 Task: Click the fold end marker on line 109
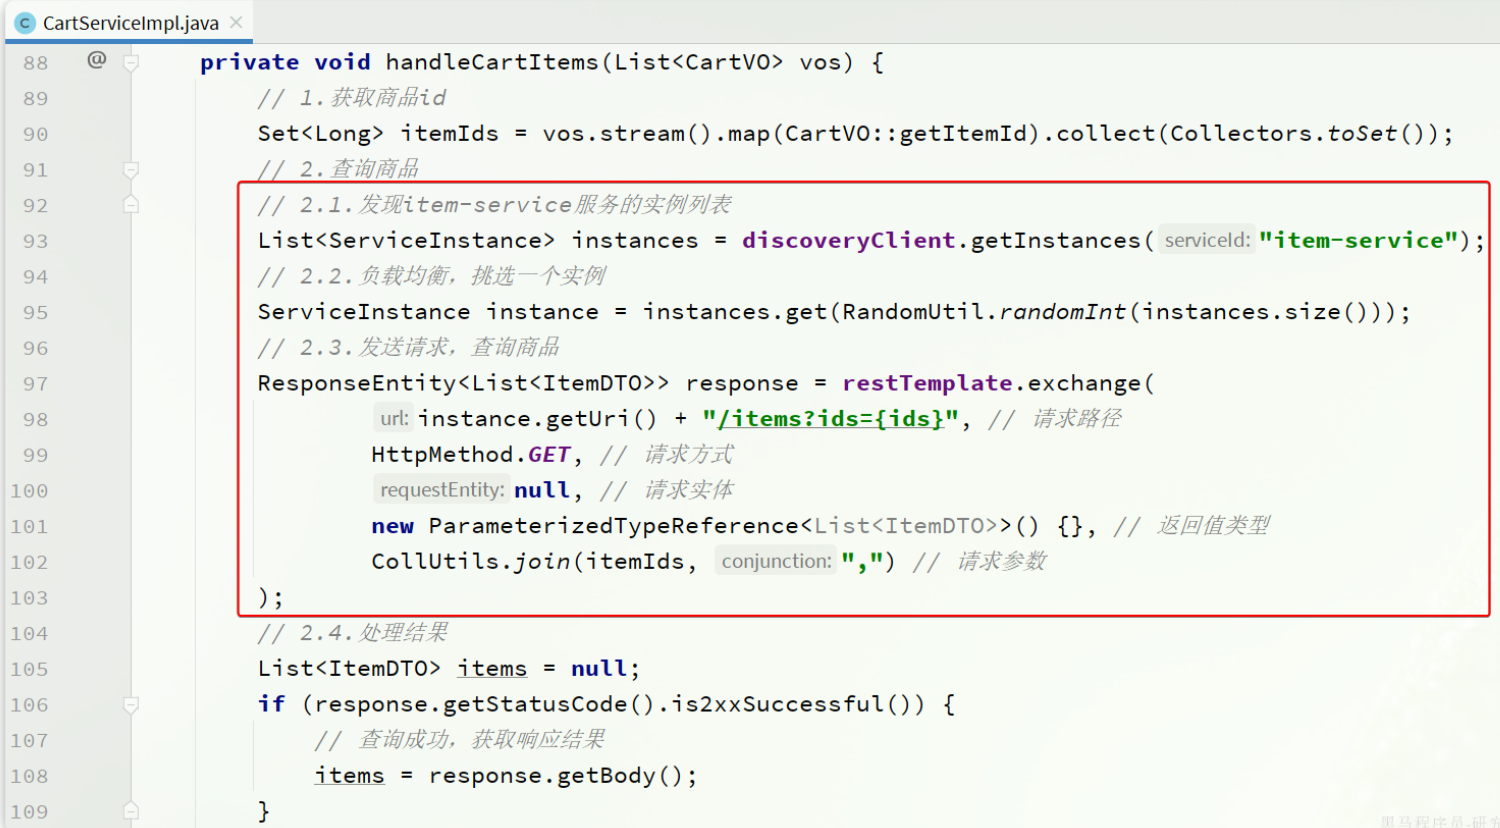[131, 811]
